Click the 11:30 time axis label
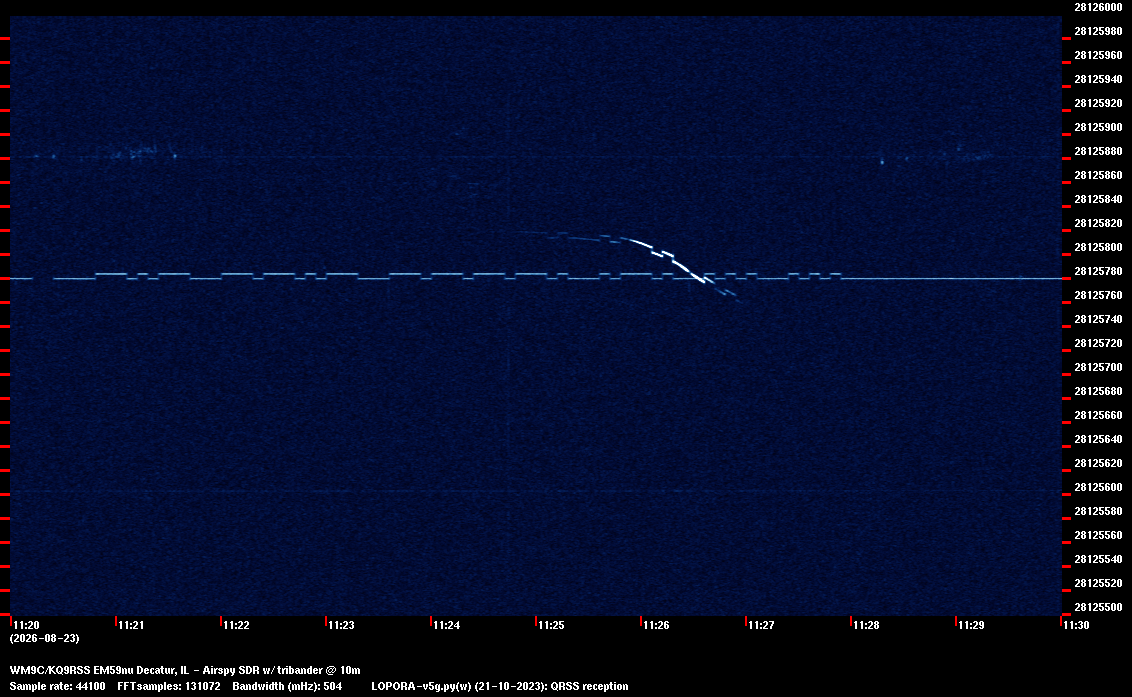The width and height of the screenshot is (1132, 697). click(x=1076, y=625)
